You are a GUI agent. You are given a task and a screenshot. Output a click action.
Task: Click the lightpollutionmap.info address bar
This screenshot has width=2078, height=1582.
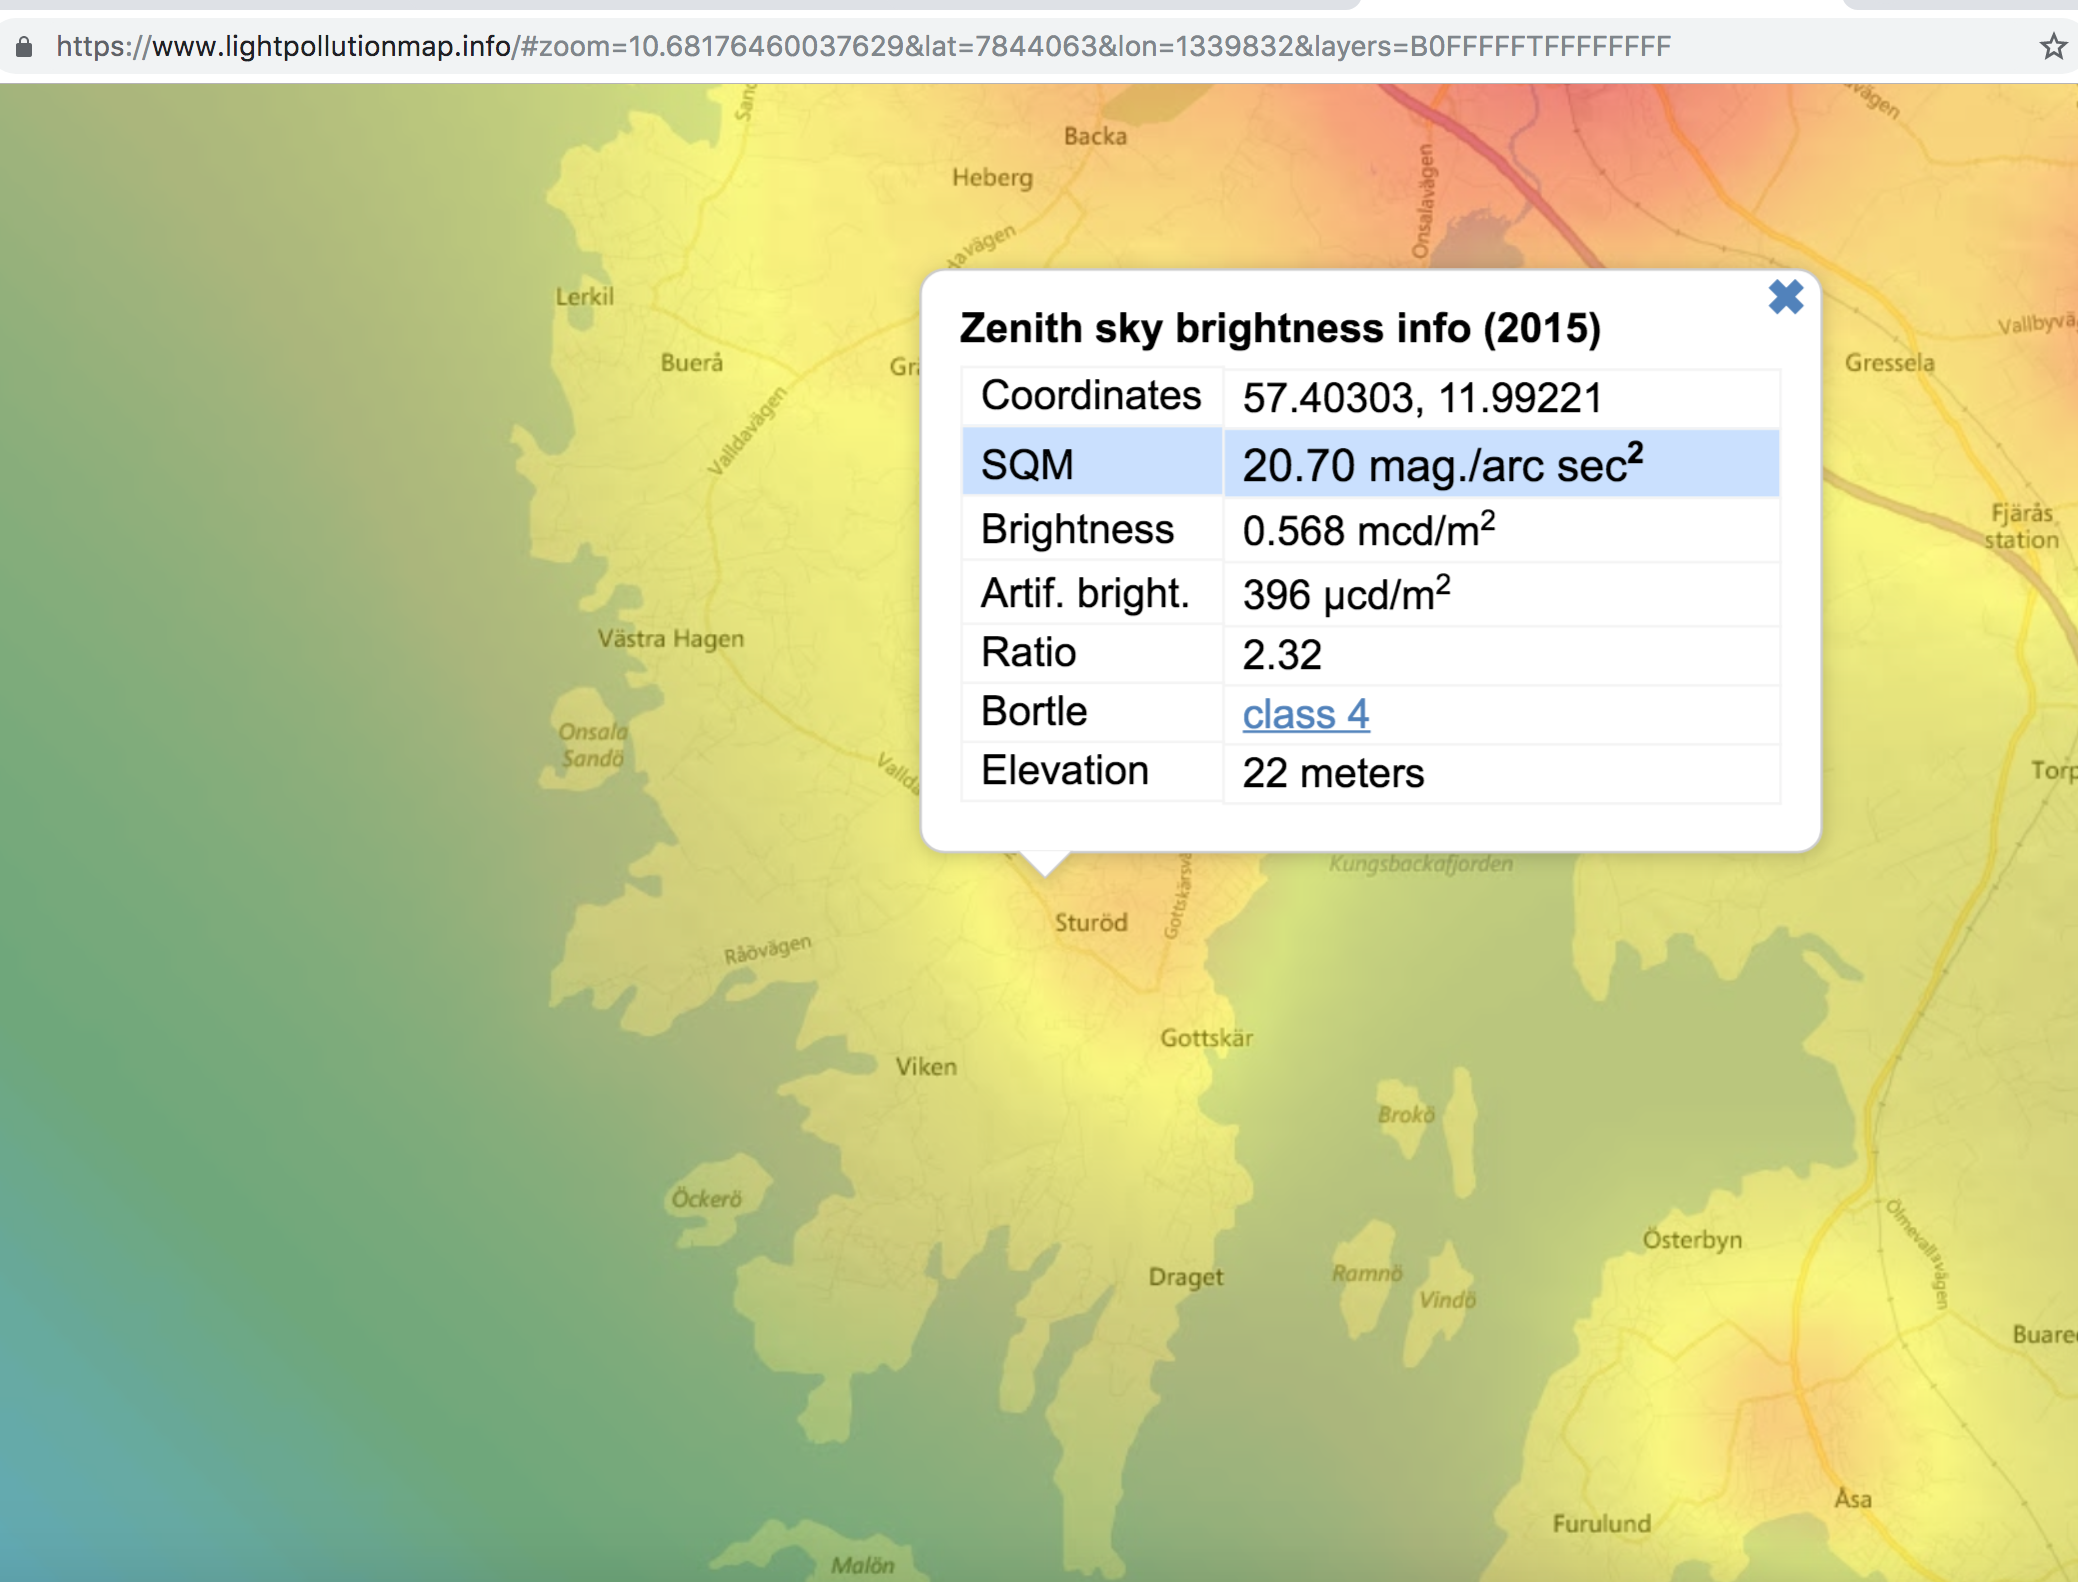click(860, 46)
